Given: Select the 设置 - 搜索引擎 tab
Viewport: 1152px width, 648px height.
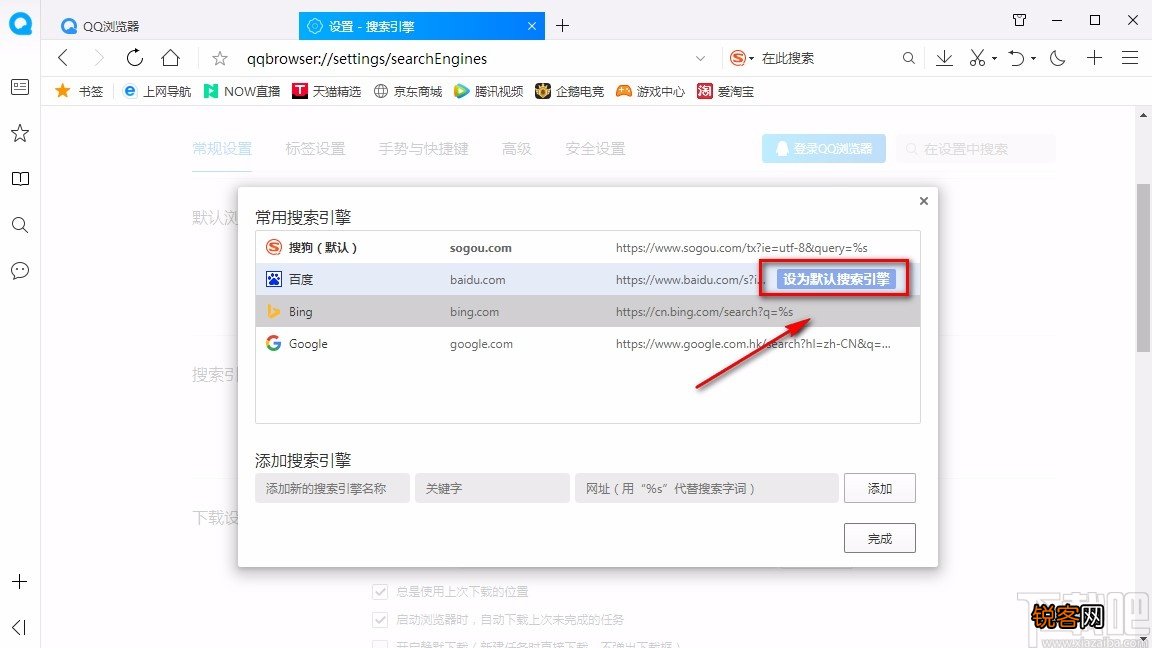Looking at the screenshot, I should tap(422, 26).
